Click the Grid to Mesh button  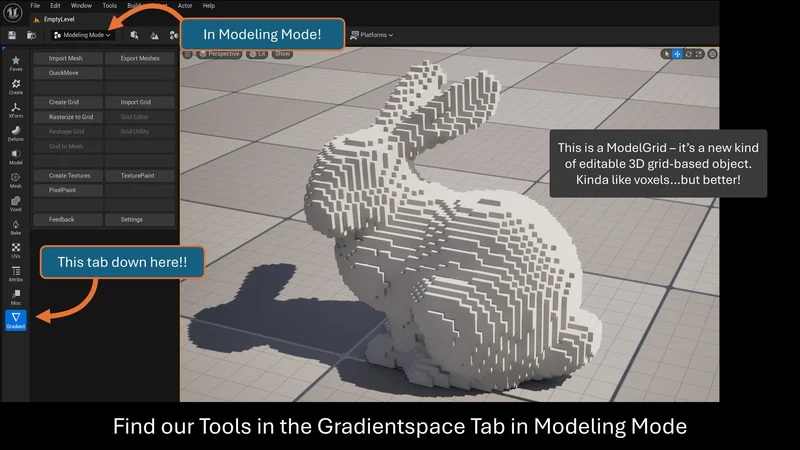click(68, 146)
